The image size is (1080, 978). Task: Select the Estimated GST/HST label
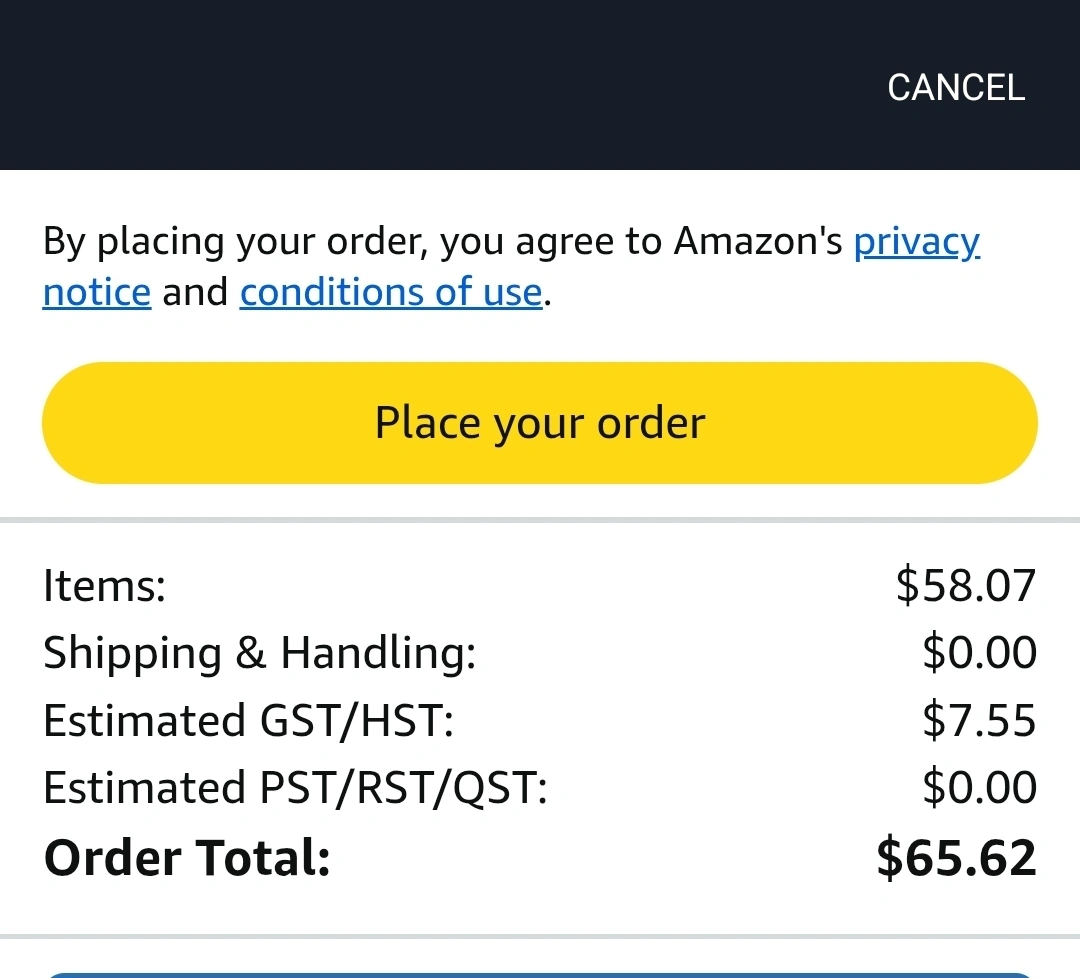coord(248,721)
